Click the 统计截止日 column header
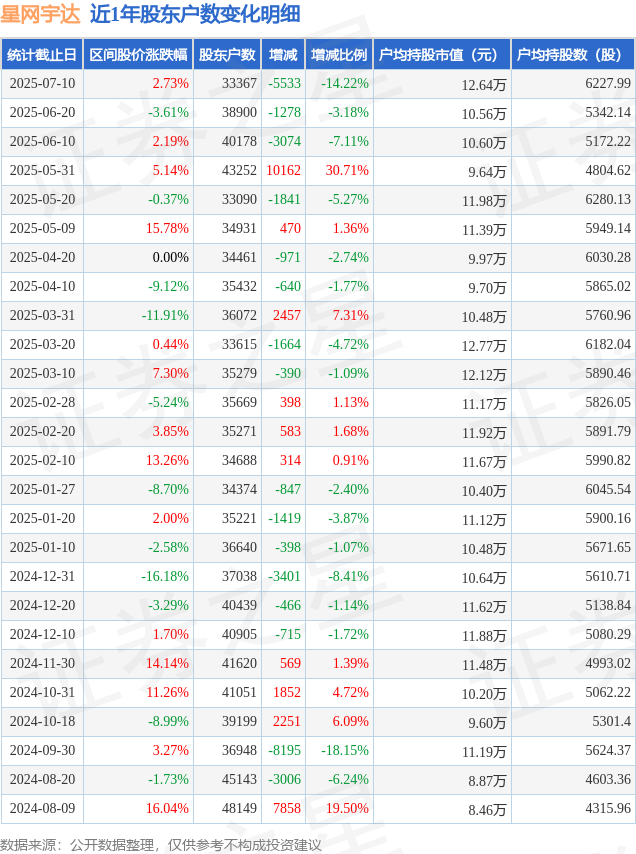Screen dimensions: 636x854 [42, 54]
